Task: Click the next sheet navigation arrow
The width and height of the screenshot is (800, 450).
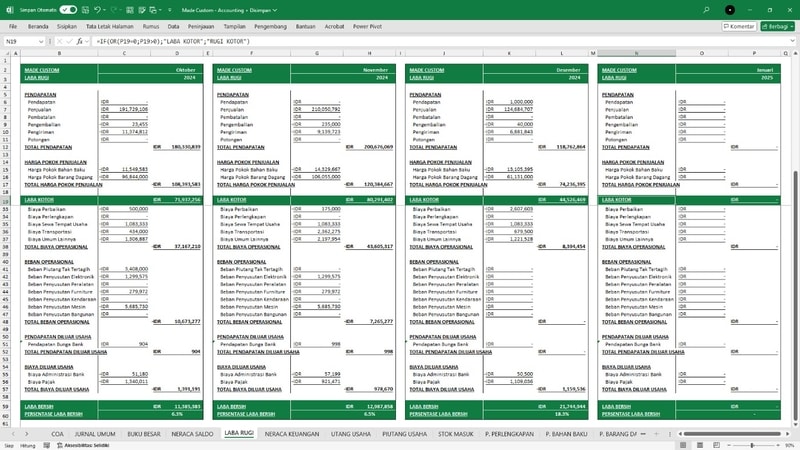Action: point(27,434)
